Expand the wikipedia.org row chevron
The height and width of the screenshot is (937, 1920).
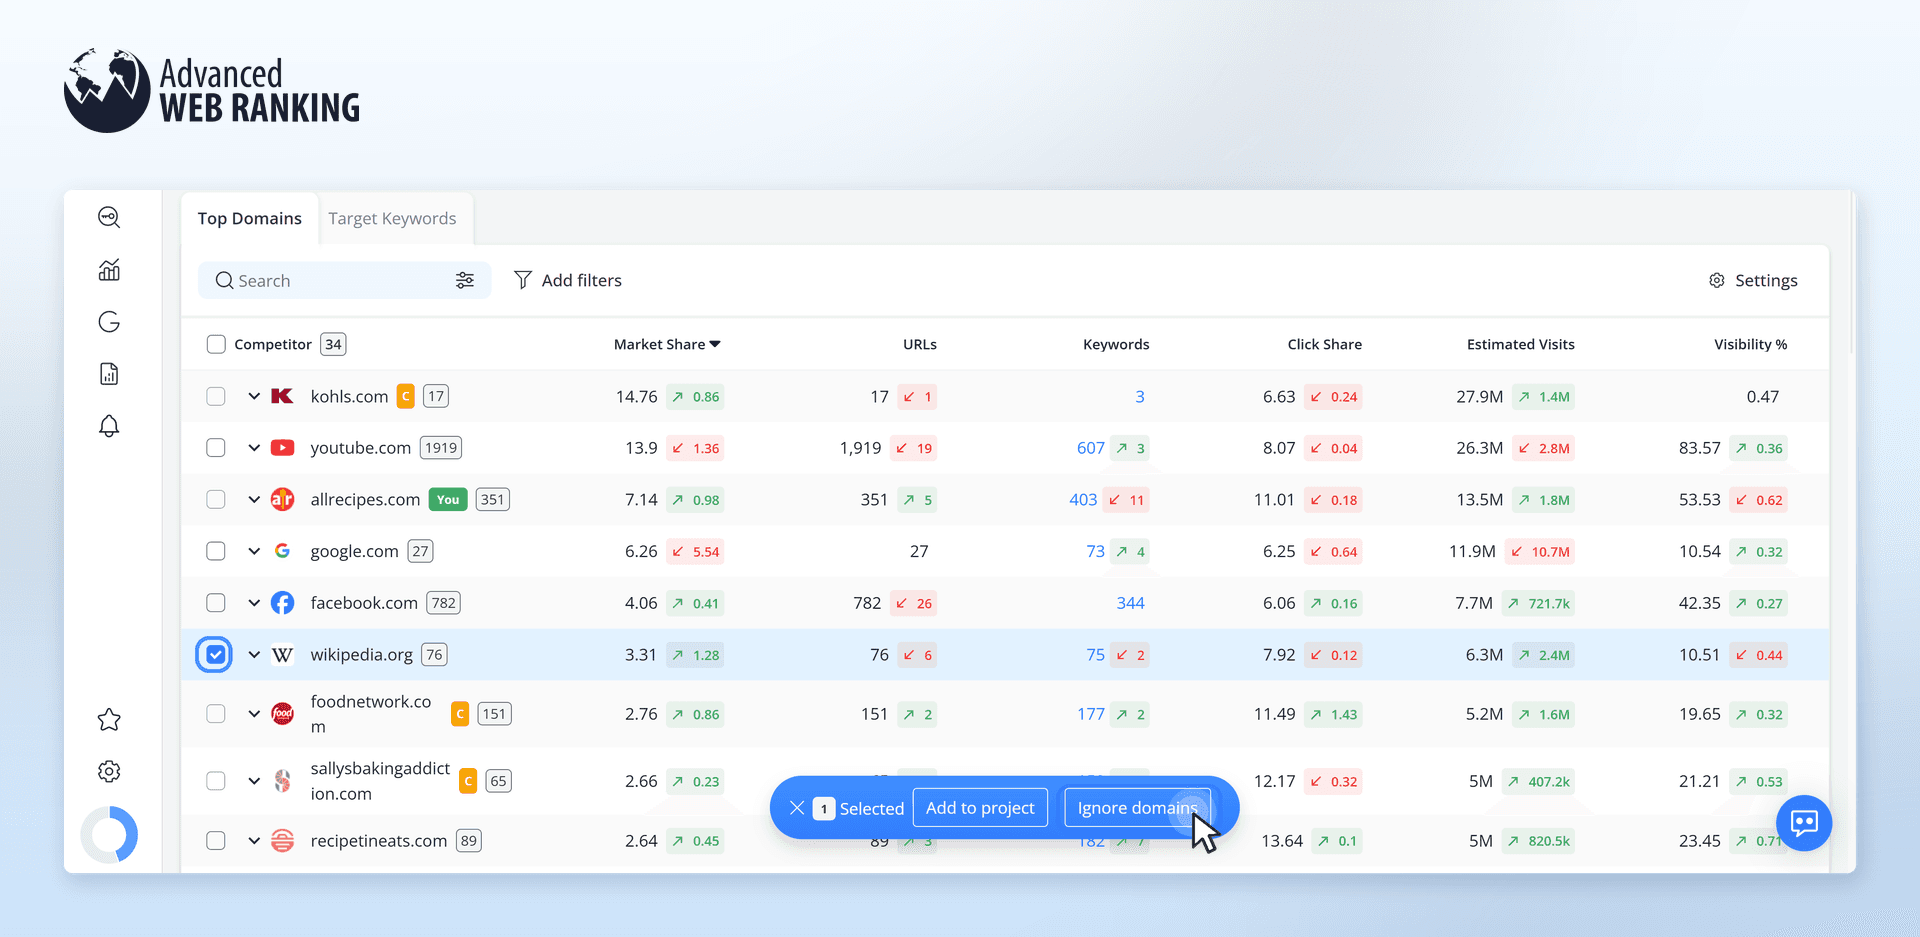point(254,655)
